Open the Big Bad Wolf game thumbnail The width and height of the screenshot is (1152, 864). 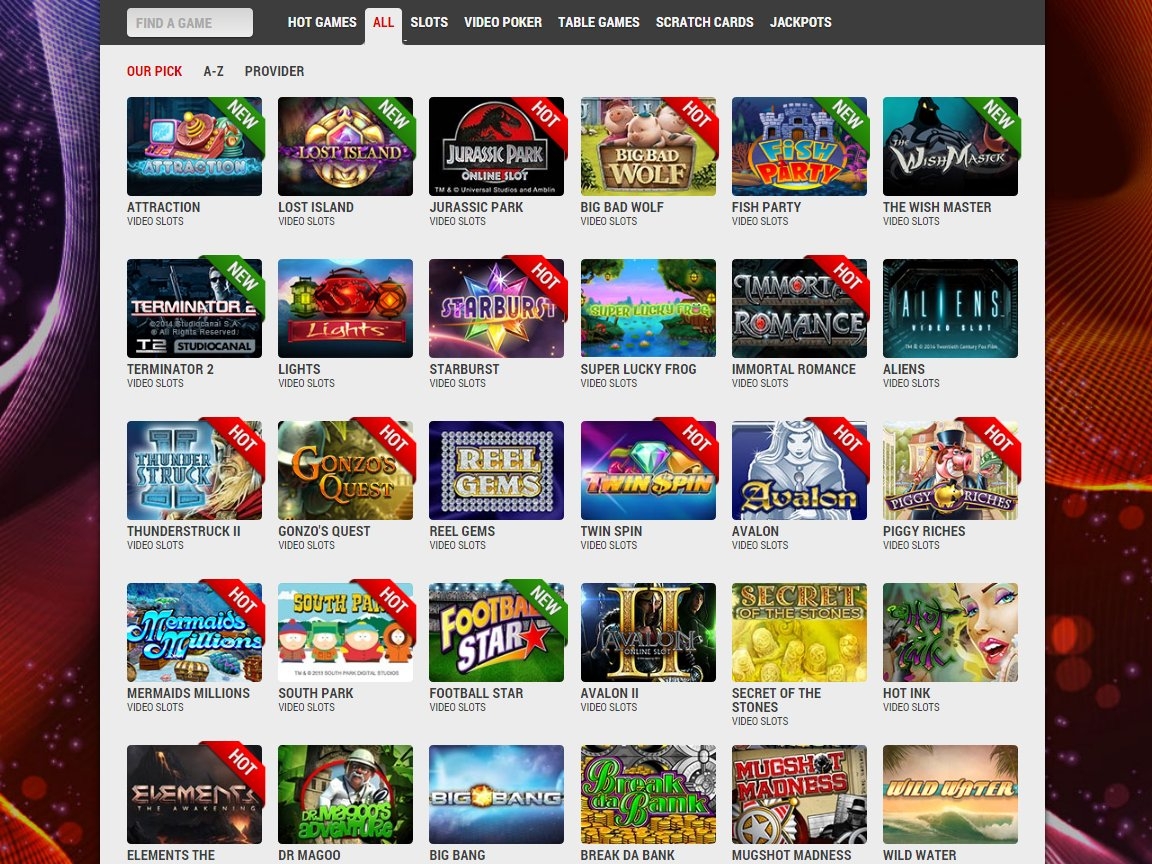coord(648,146)
